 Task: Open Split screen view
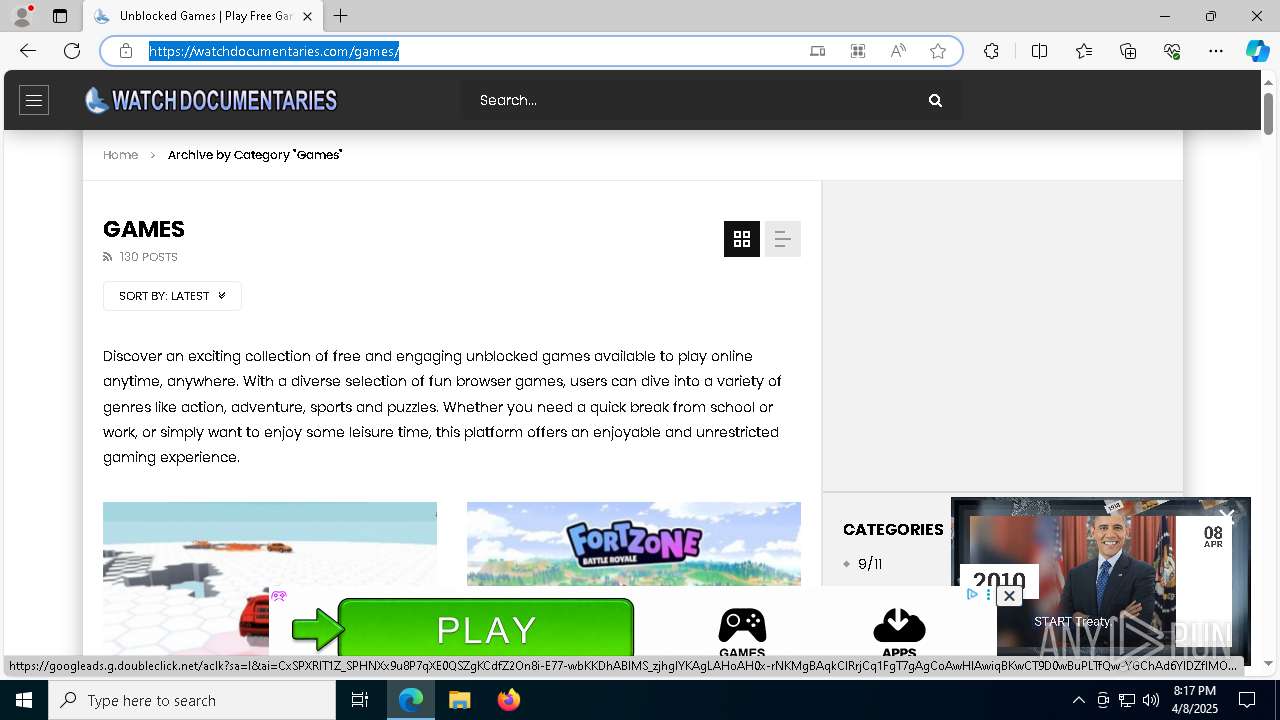coord(1039,51)
